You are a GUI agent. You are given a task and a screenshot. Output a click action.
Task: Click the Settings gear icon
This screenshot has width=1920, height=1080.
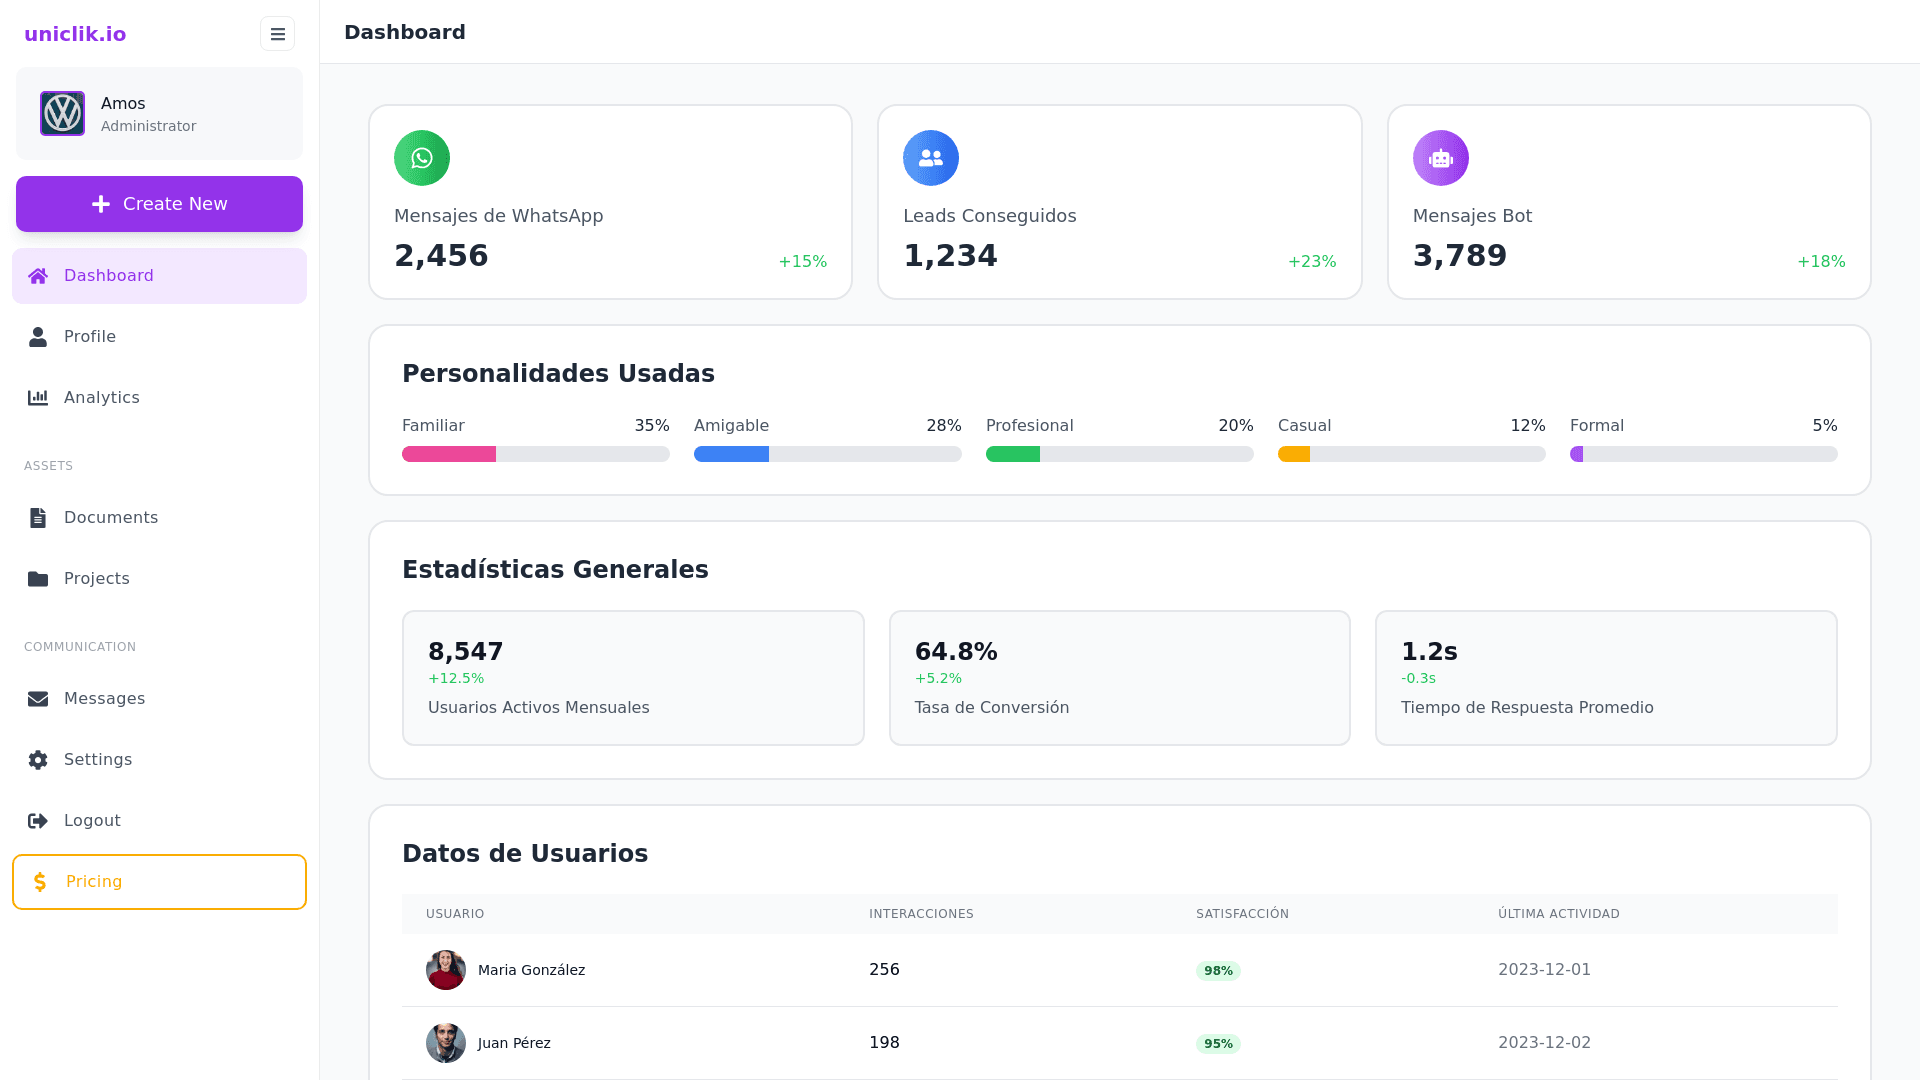click(x=37, y=759)
